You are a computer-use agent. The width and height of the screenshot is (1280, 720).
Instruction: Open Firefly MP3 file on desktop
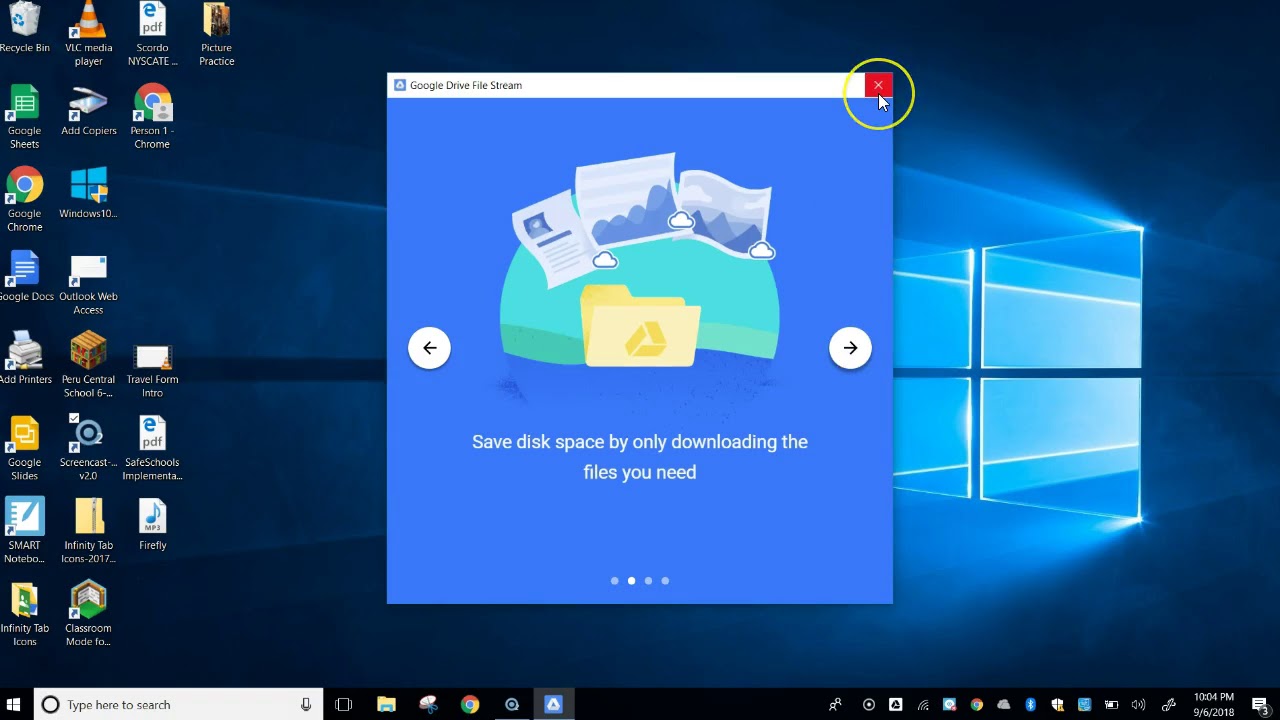point(152,526)
